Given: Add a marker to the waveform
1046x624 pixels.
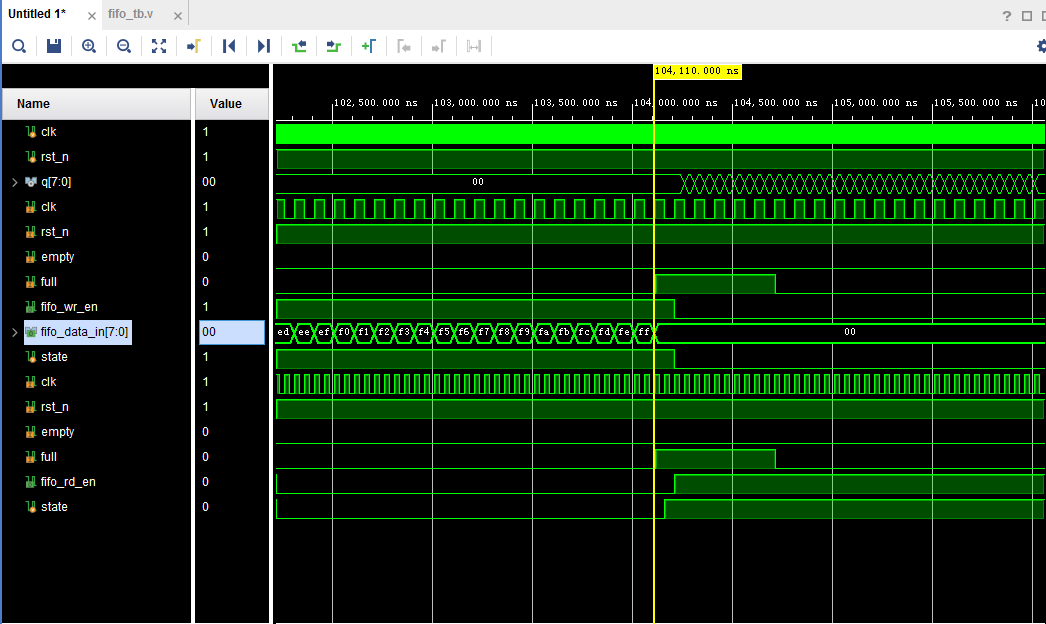Looking at the screenshot, I should pyautogui.click(x=368, y=46).
